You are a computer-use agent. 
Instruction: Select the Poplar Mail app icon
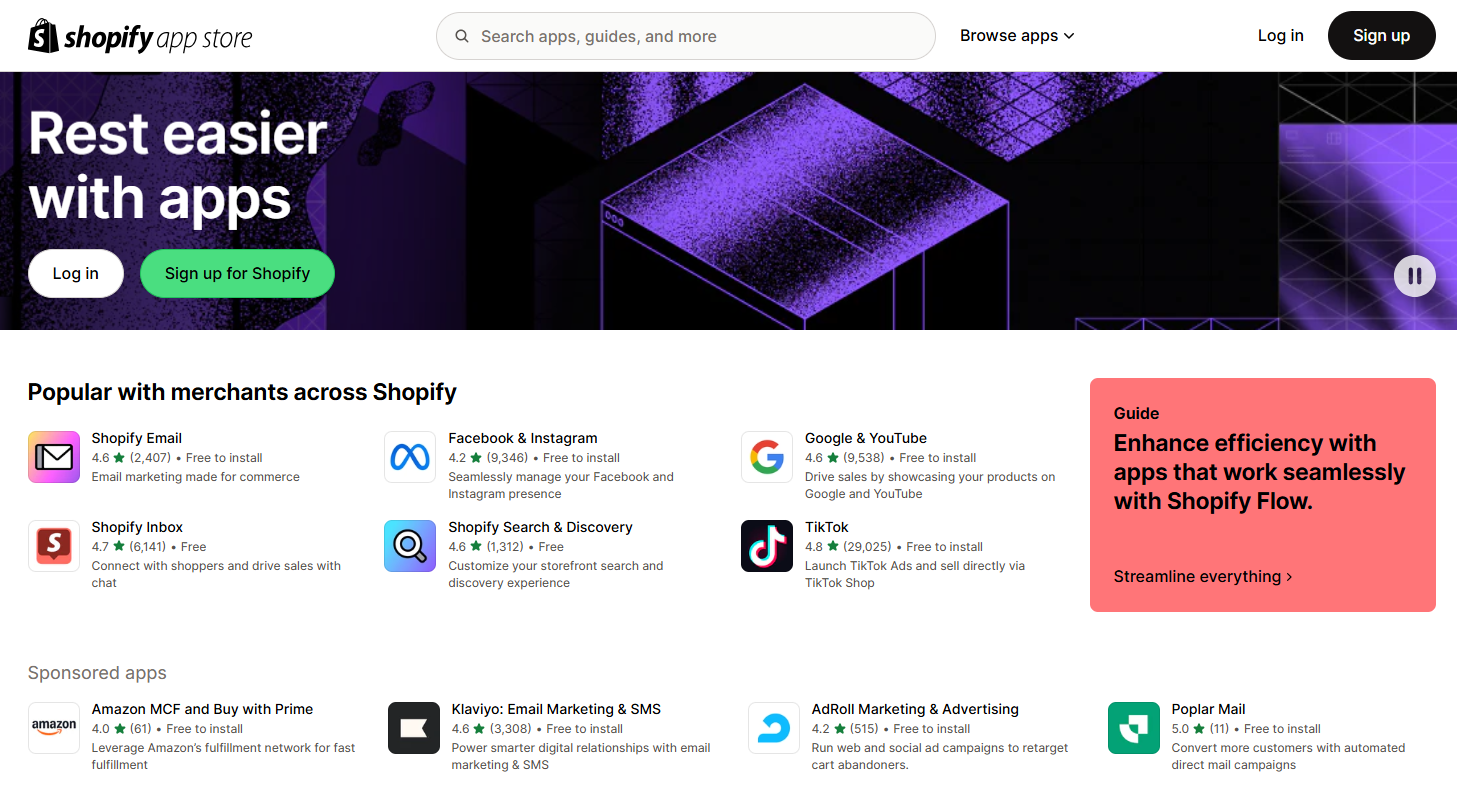point(1134,728)
